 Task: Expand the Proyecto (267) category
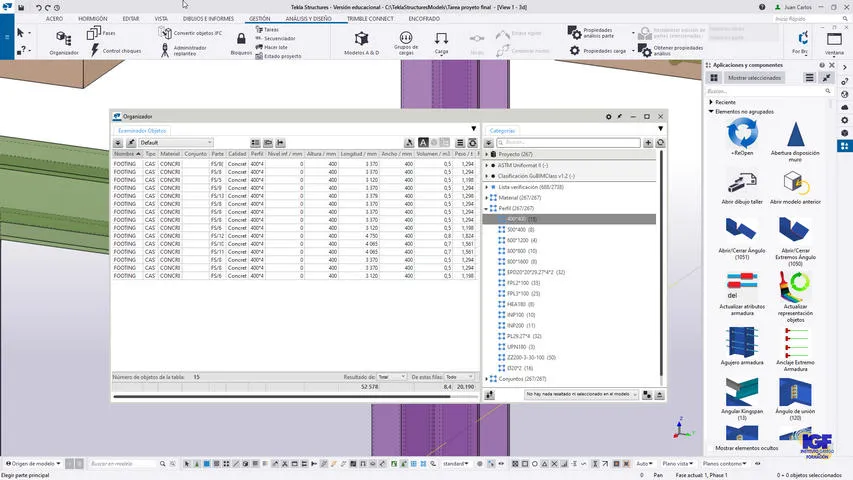487,155
